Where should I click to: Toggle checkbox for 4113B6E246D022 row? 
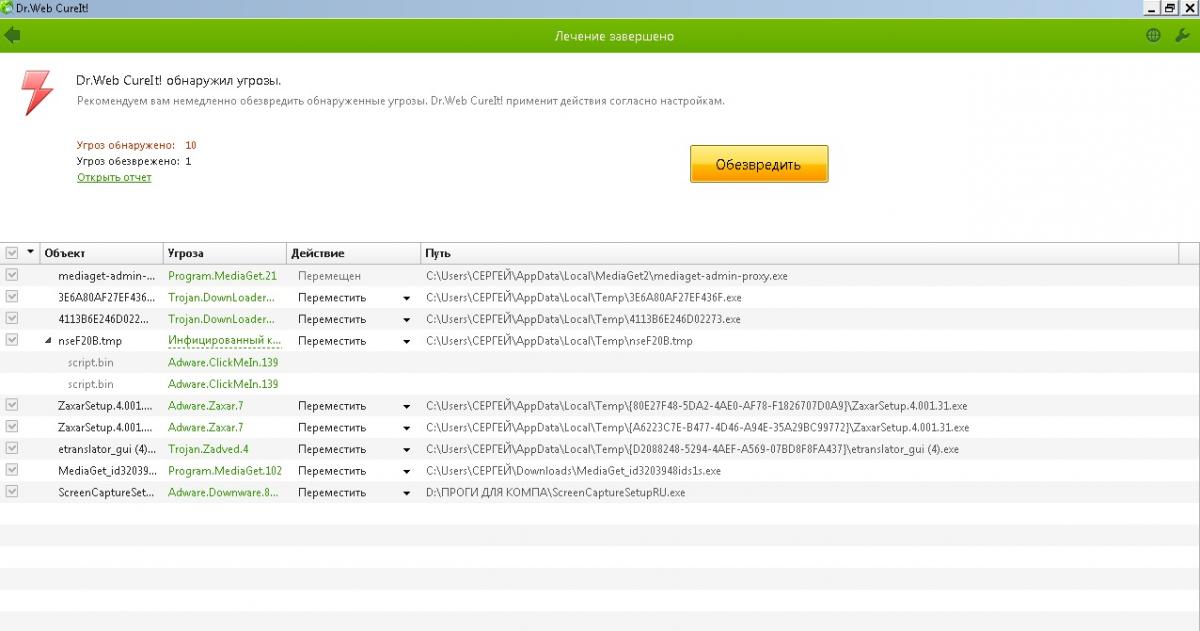12,319
